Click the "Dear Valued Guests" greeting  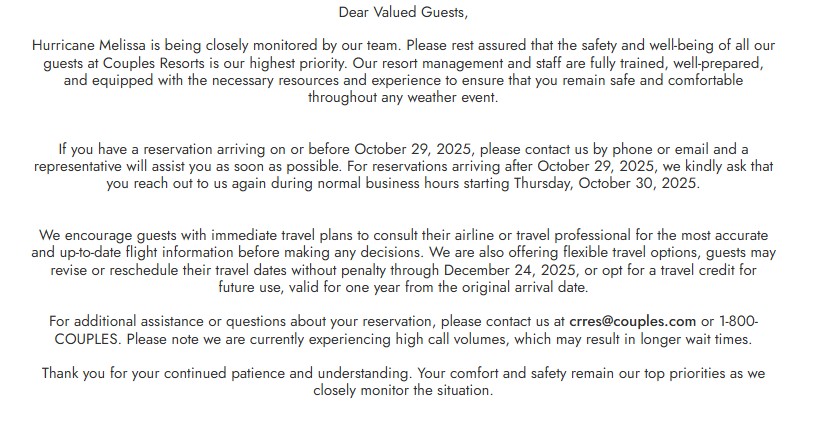click(411, 13)
